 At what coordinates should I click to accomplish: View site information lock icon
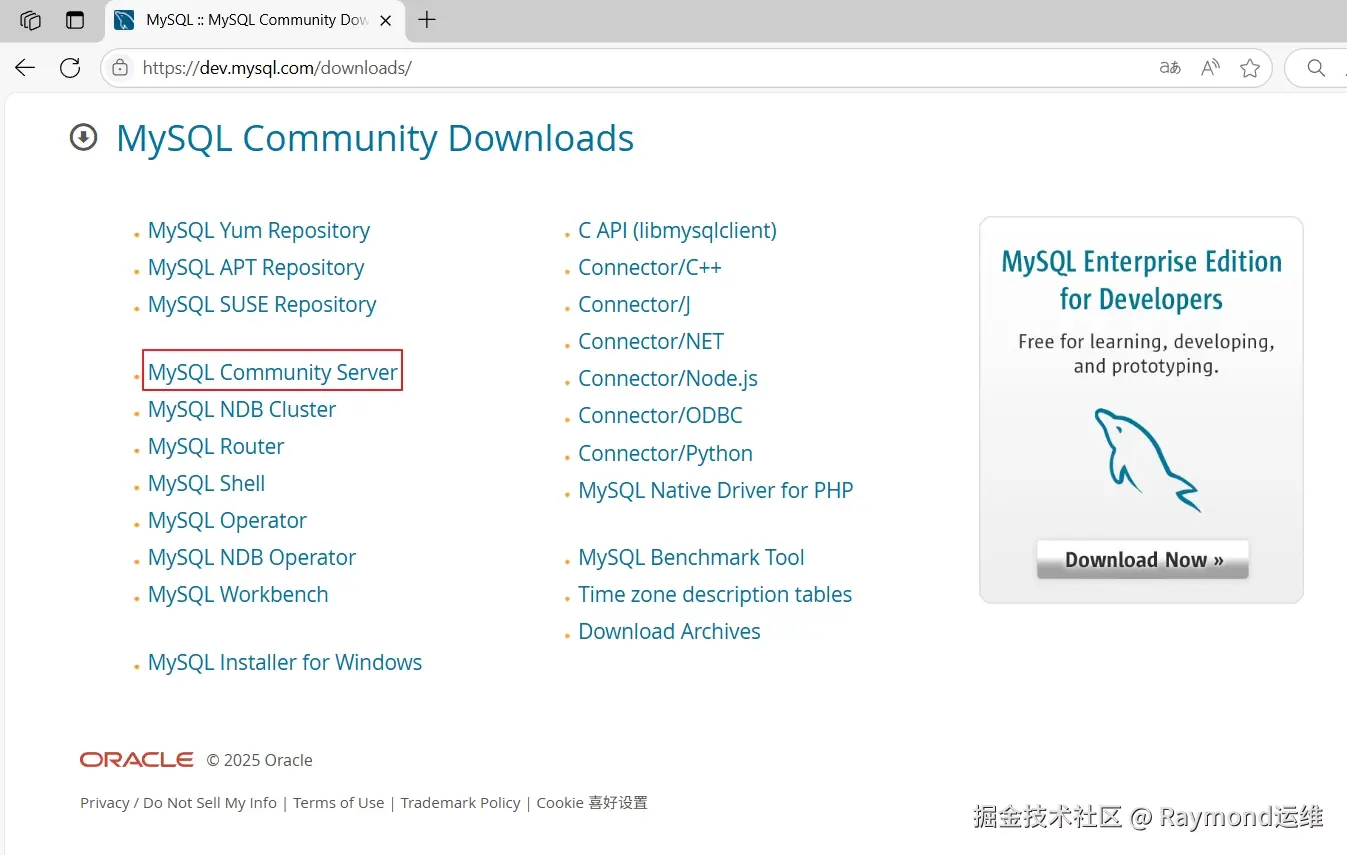(x=120, y=68)
